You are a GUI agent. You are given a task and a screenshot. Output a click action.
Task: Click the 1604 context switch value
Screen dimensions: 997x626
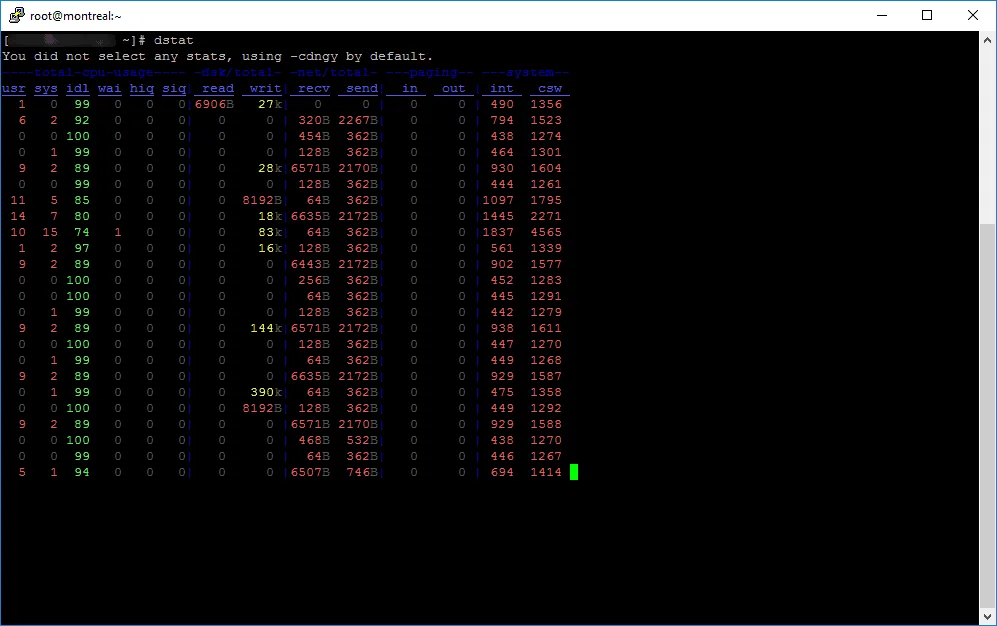546,168
